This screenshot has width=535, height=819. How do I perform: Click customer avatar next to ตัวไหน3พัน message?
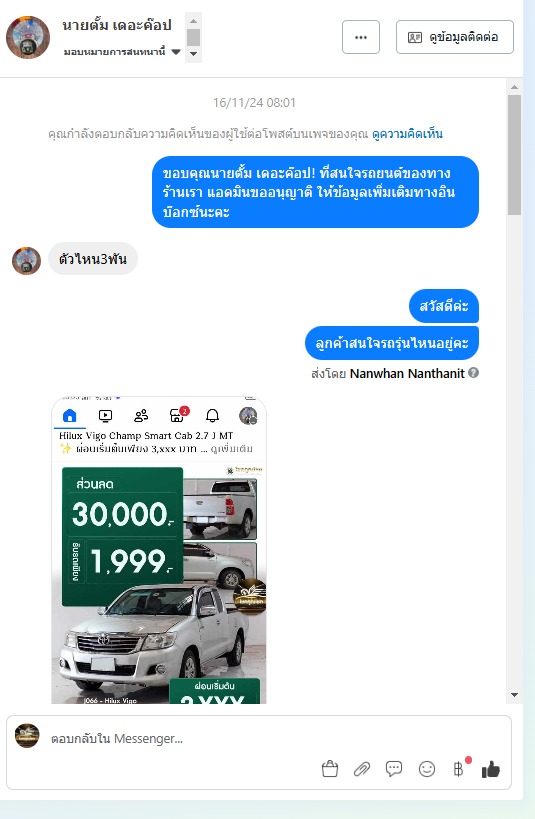point(26,261)
